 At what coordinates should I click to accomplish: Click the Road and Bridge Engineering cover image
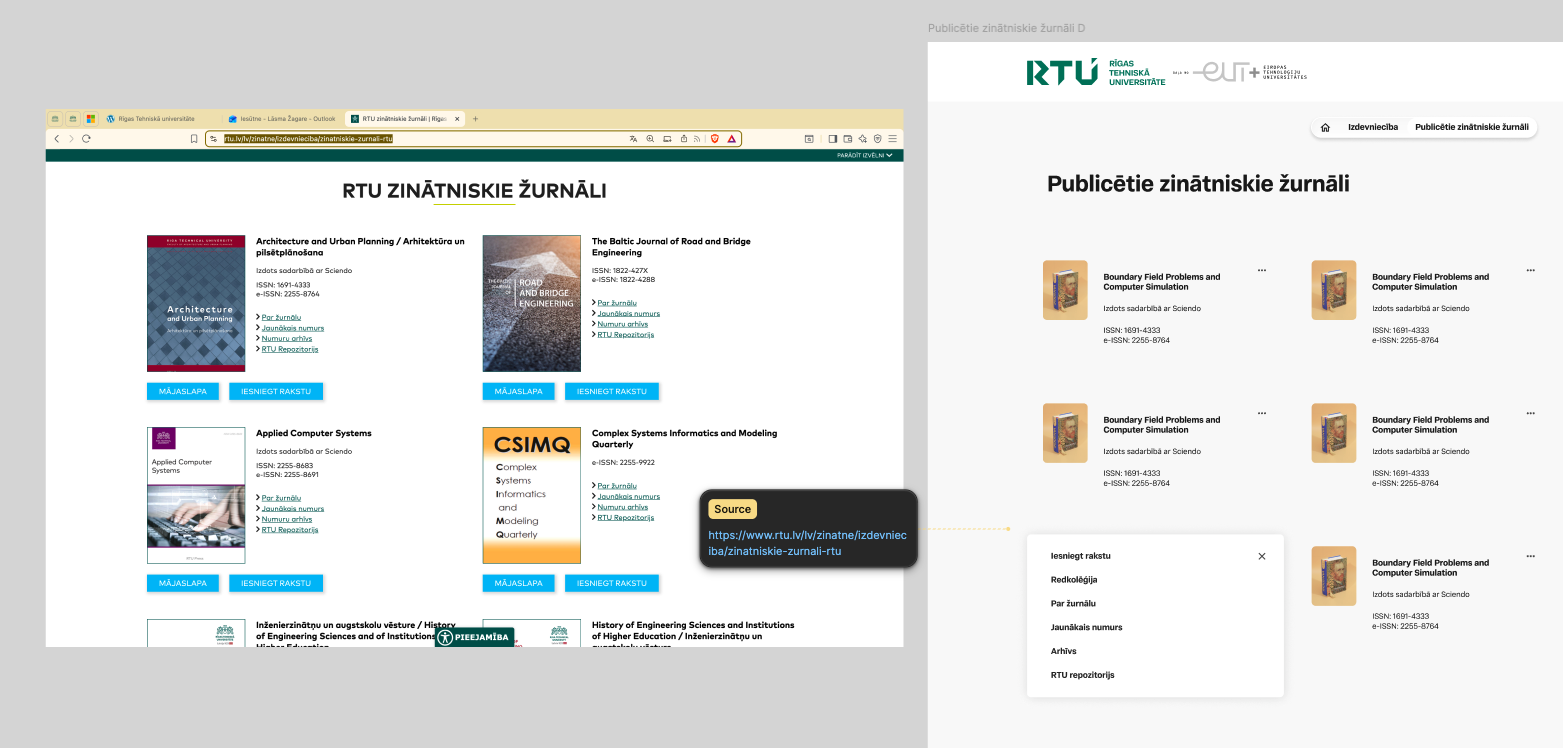(x=532, y=304)
